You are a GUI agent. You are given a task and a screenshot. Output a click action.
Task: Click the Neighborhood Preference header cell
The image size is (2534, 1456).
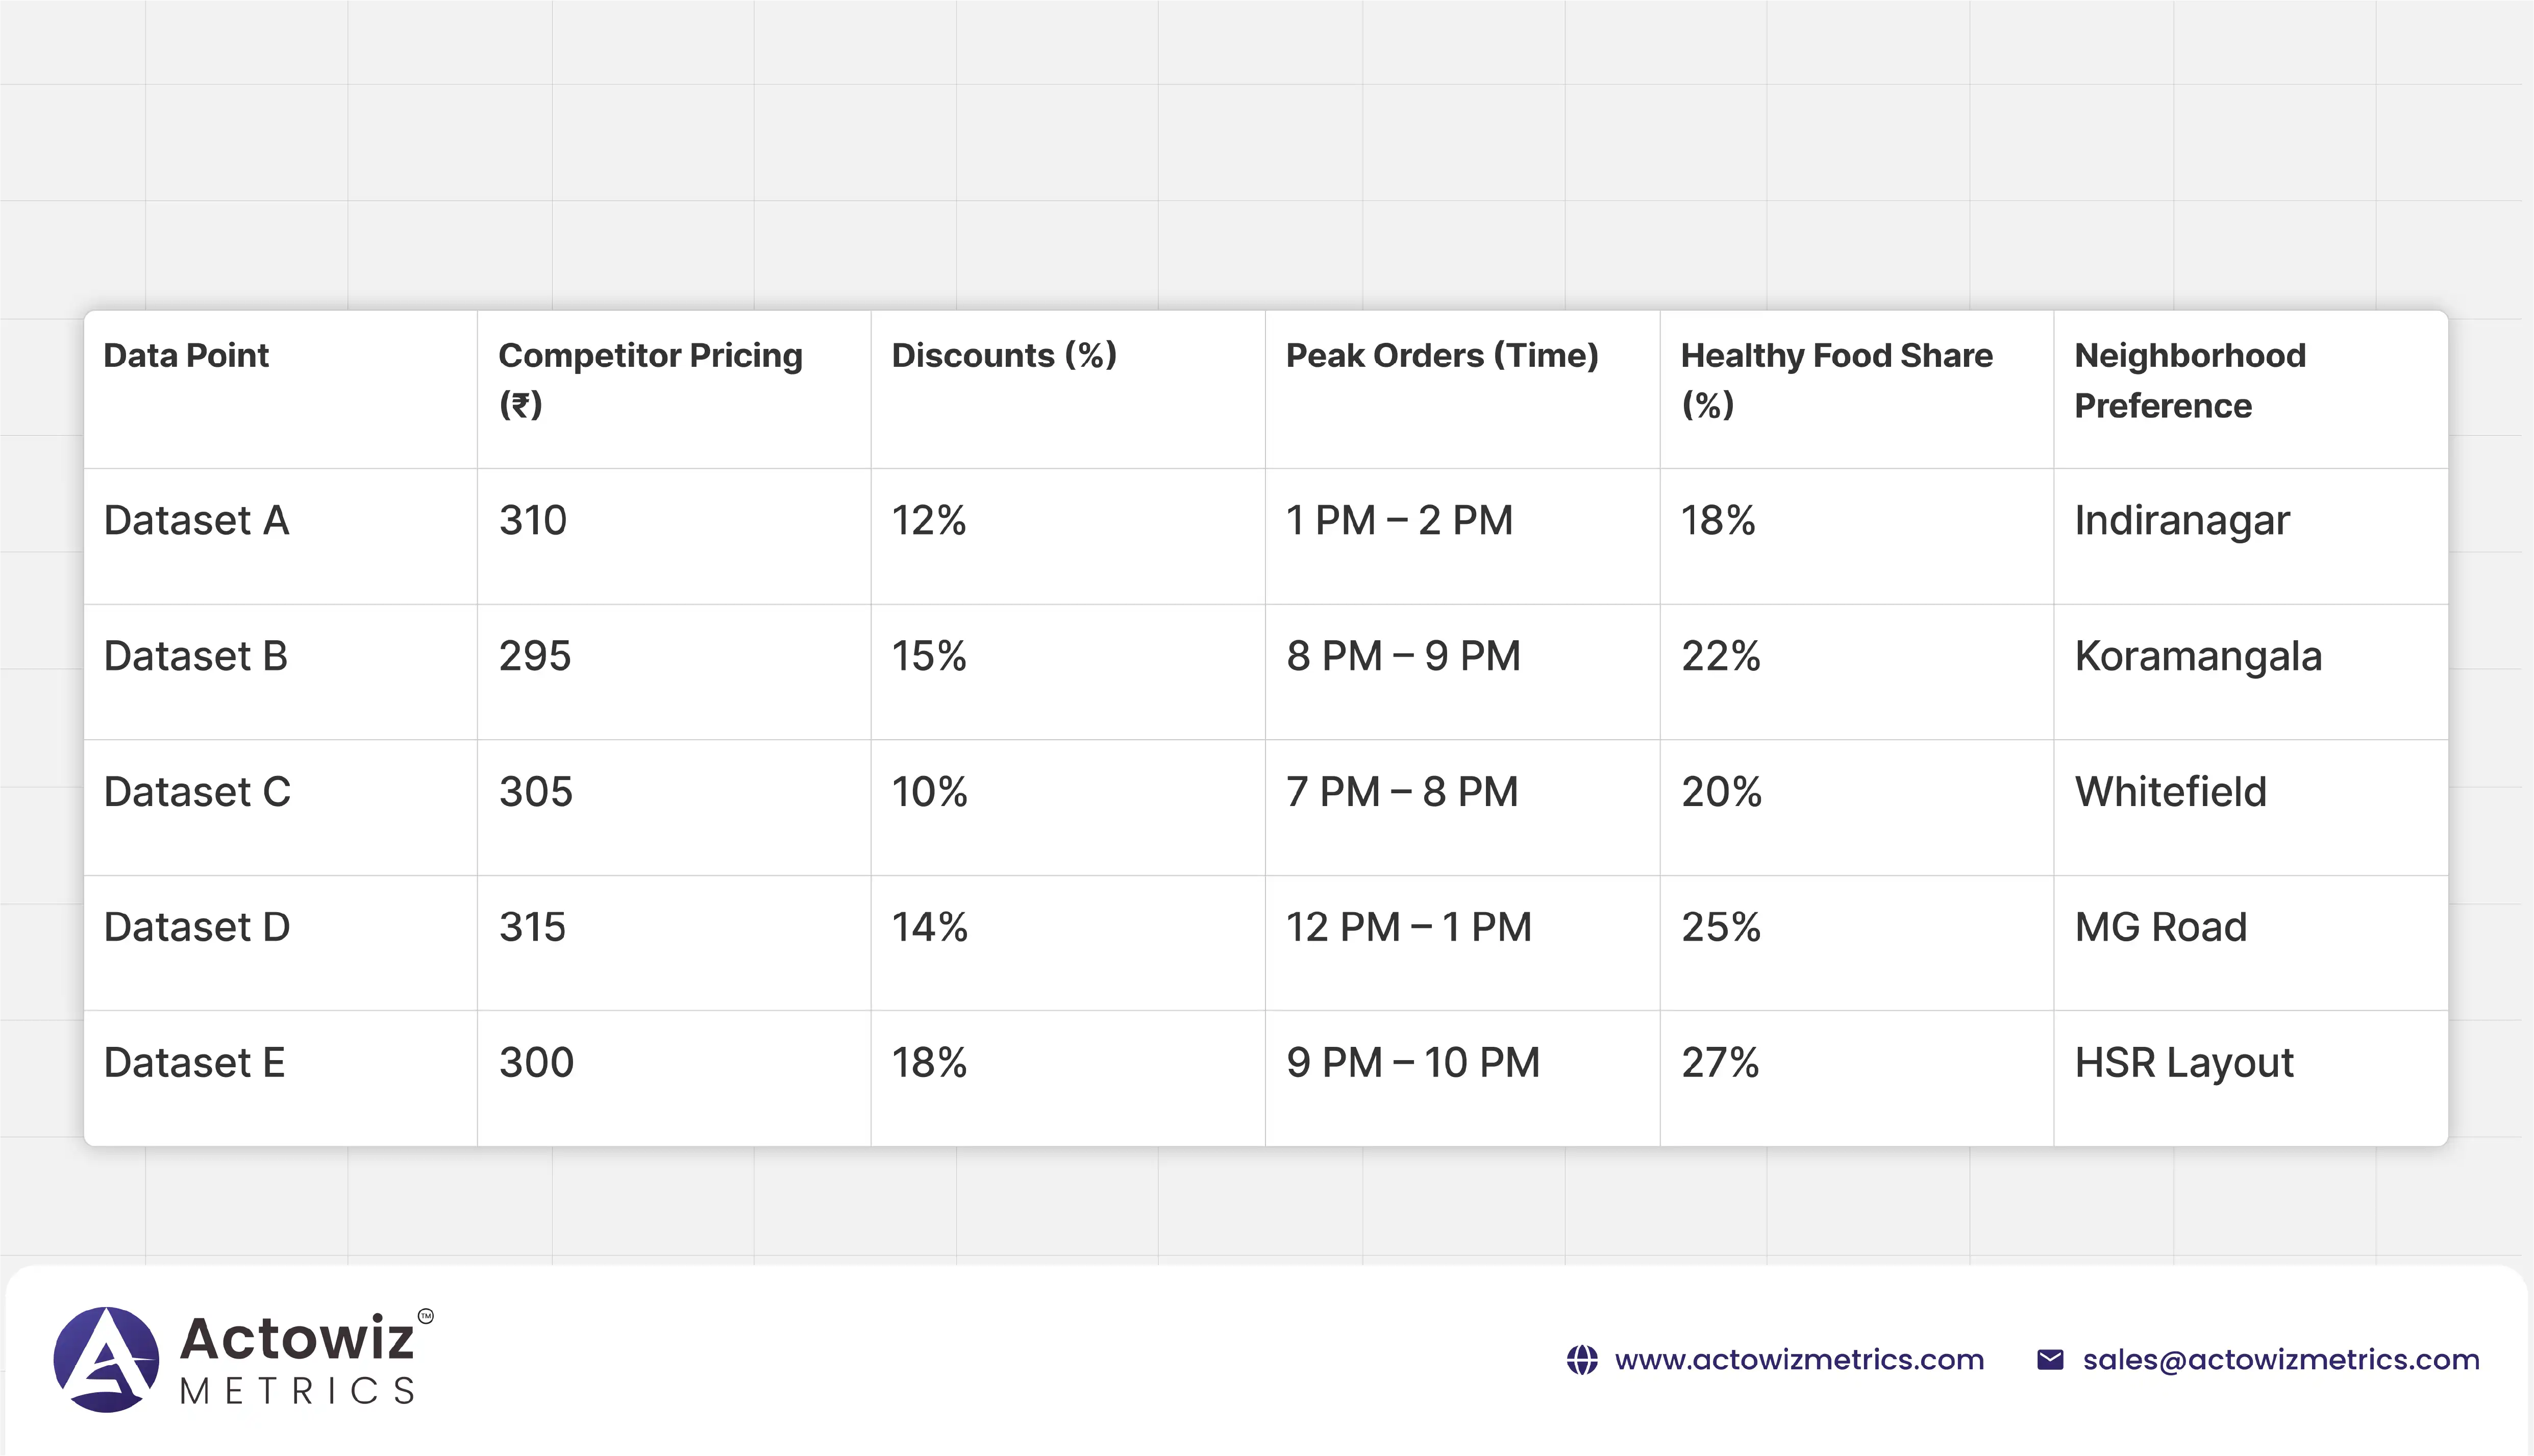point(2189,380)
